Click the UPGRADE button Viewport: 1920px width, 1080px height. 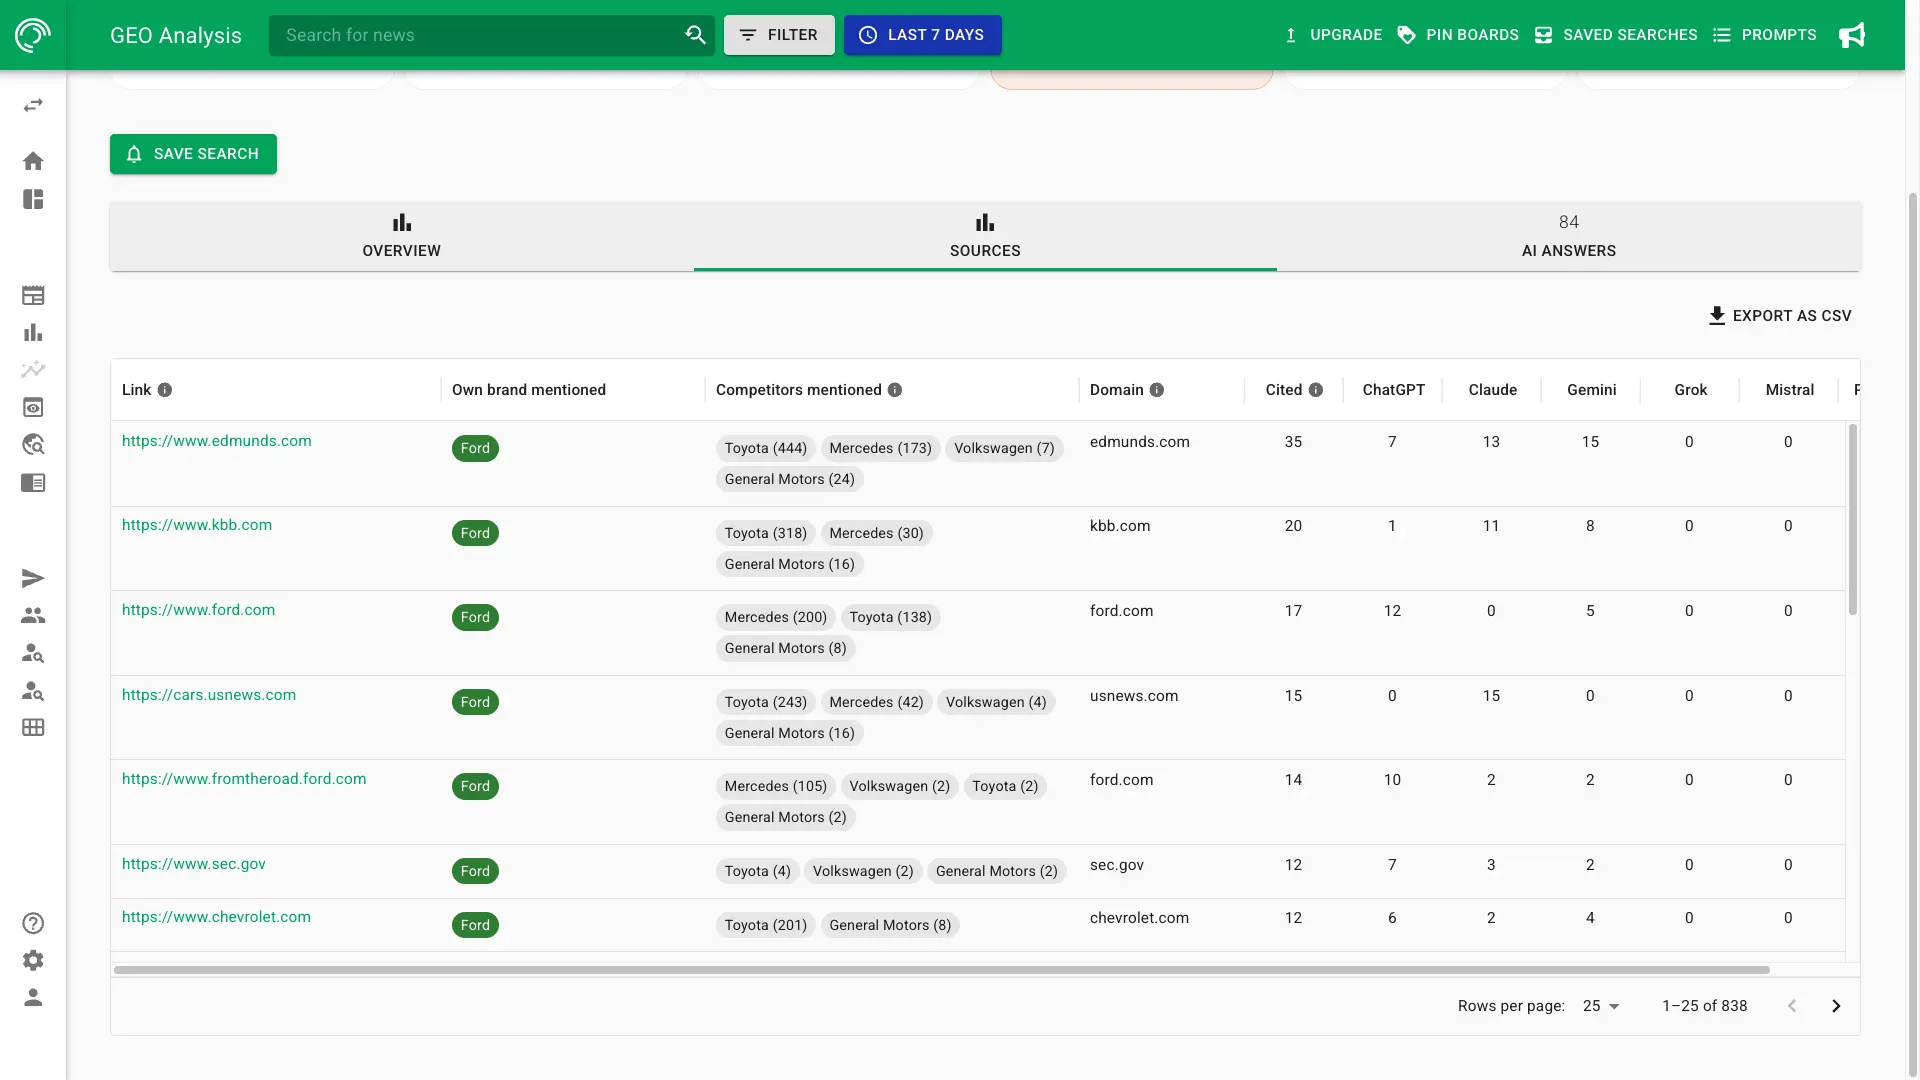click(x=1332, y=35)
